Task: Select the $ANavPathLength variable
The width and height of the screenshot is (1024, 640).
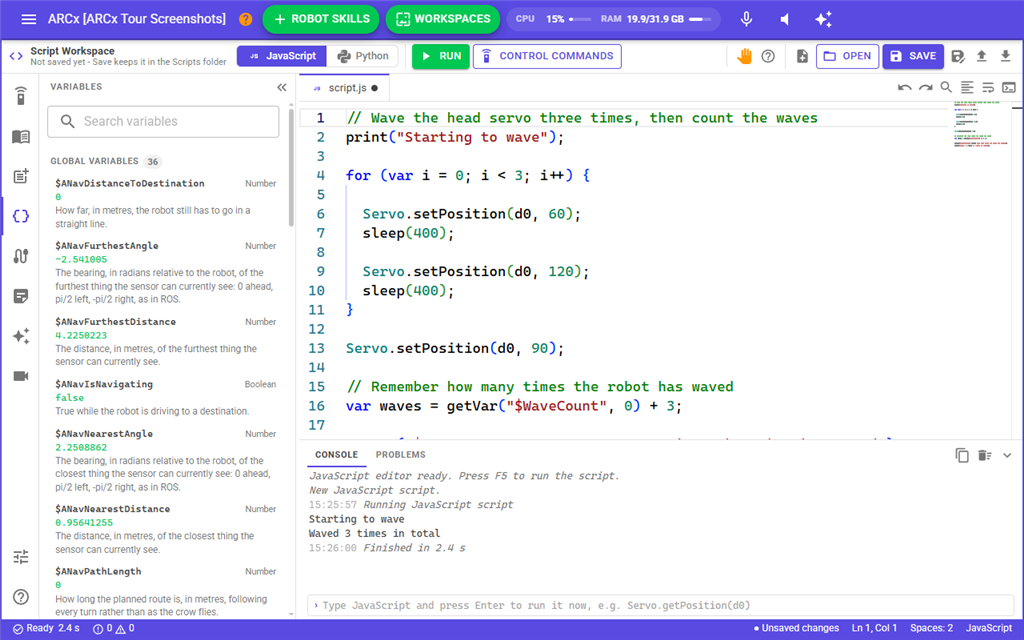Action: pos(166,591)
